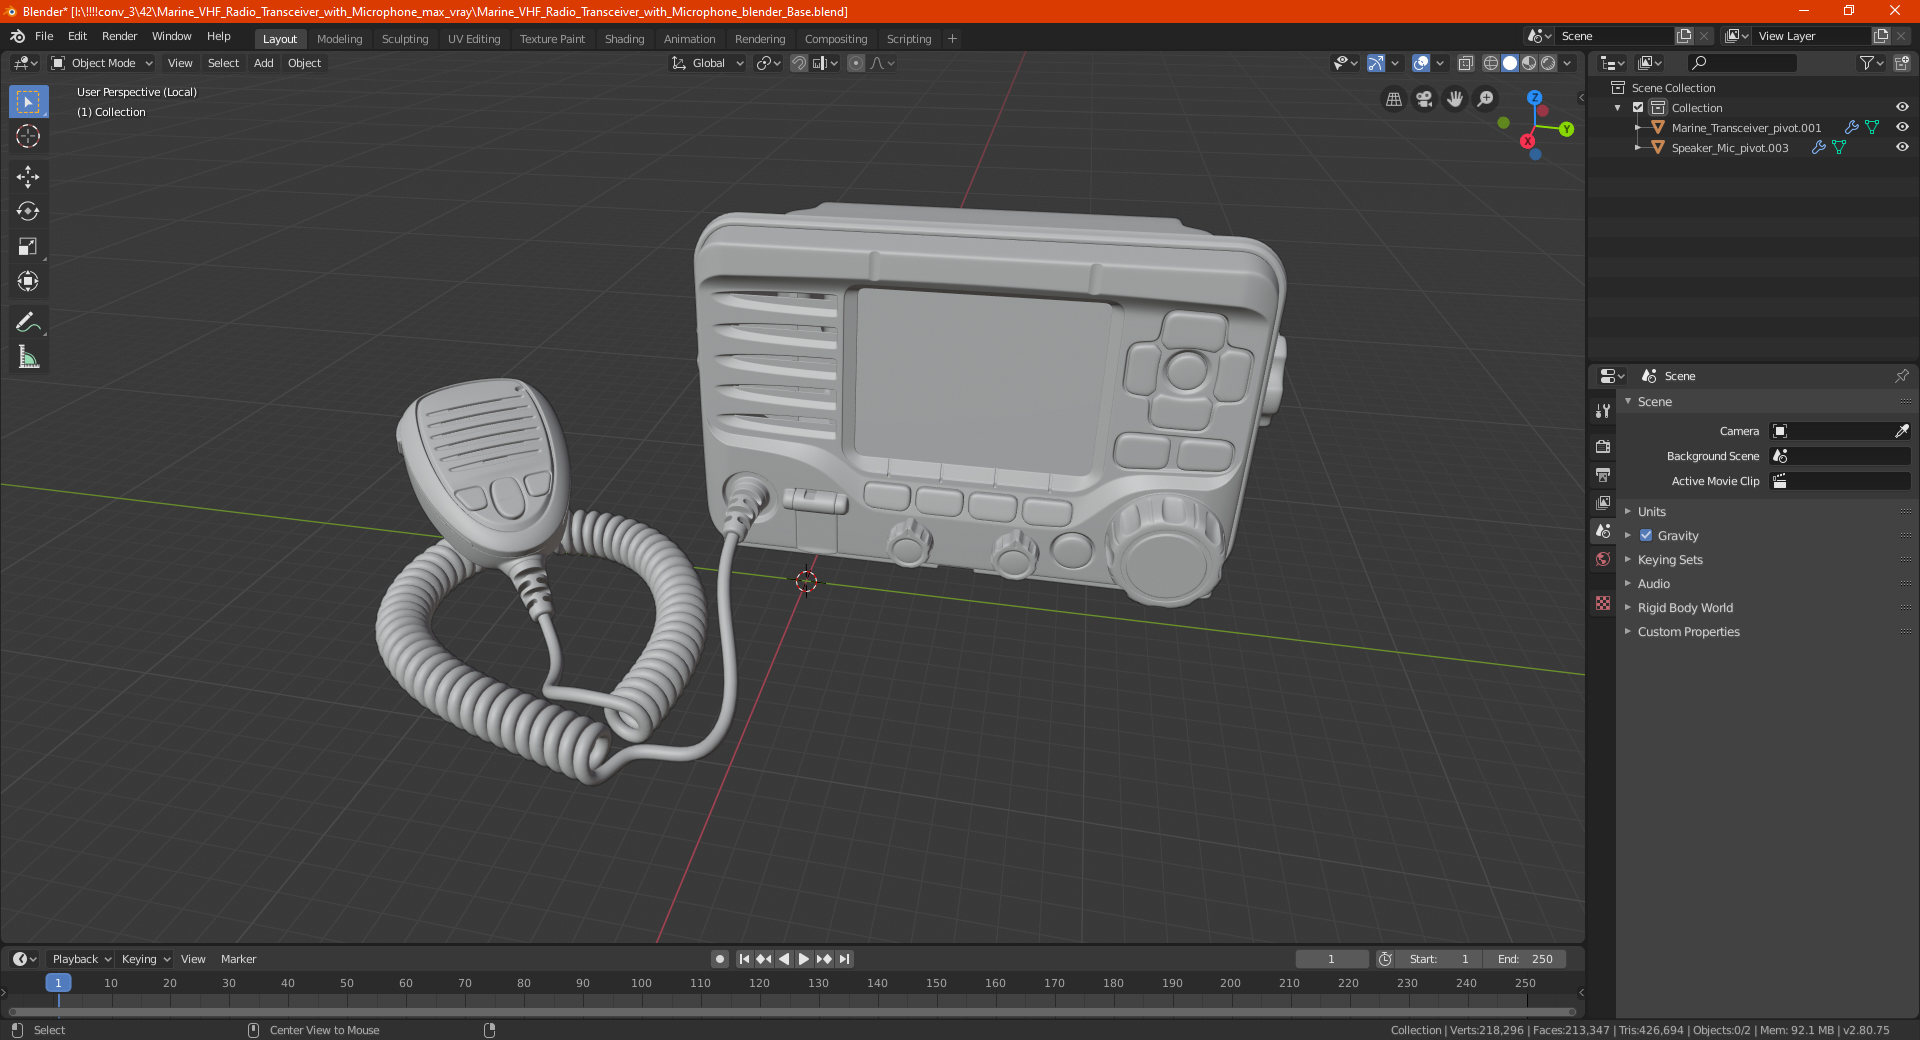The width and height of the screenshot is (1920, 1040).
Task: Uncheck the Collection exclude checkbox
Action: pos(1638,108)
